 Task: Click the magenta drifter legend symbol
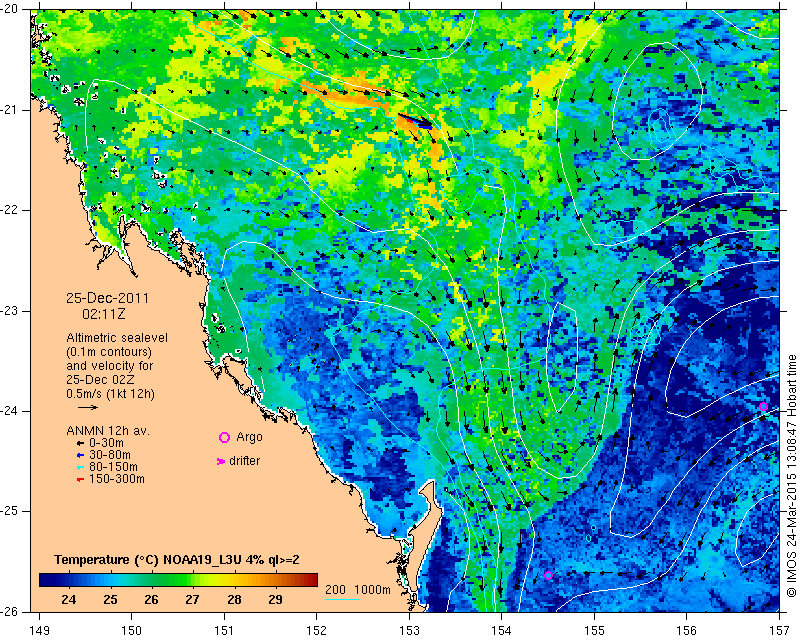[x=221, y=461]
